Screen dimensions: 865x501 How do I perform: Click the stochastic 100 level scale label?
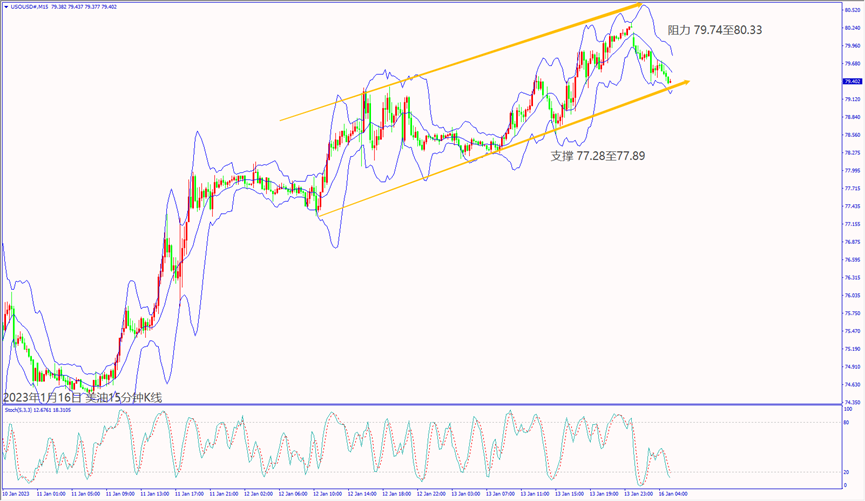(848, 409)
